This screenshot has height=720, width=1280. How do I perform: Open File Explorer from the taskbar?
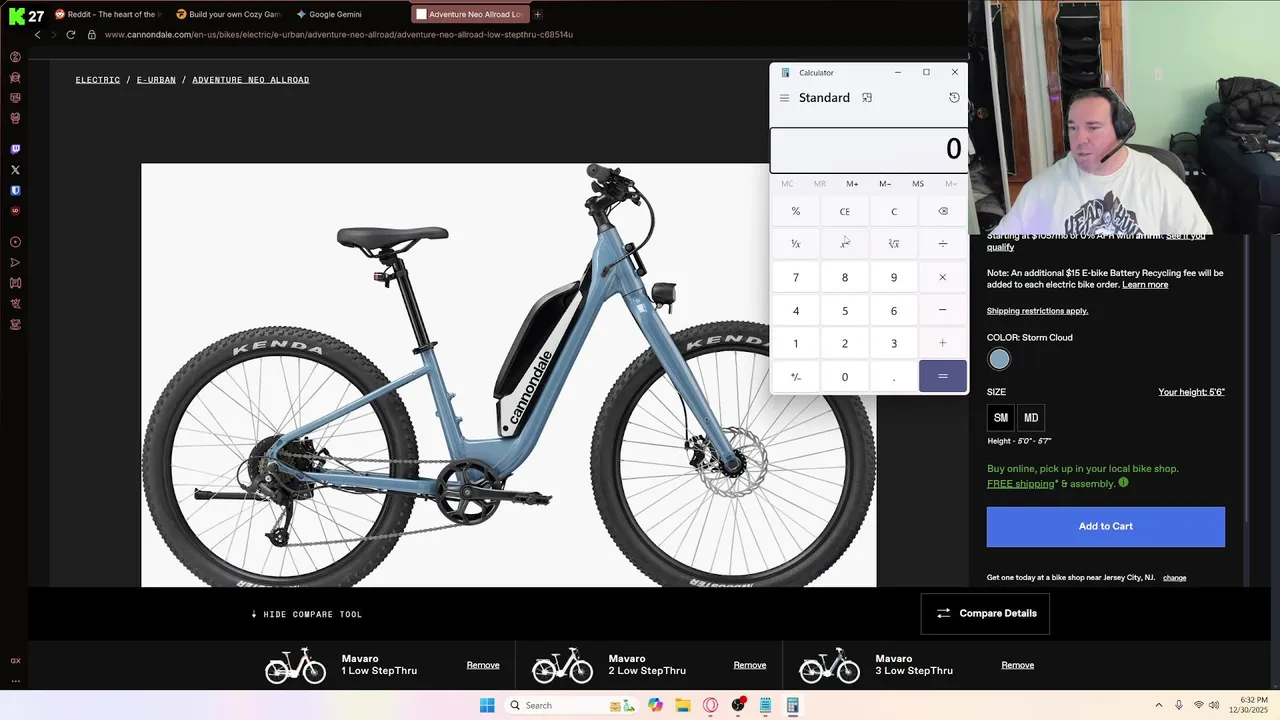pos(683,705)
